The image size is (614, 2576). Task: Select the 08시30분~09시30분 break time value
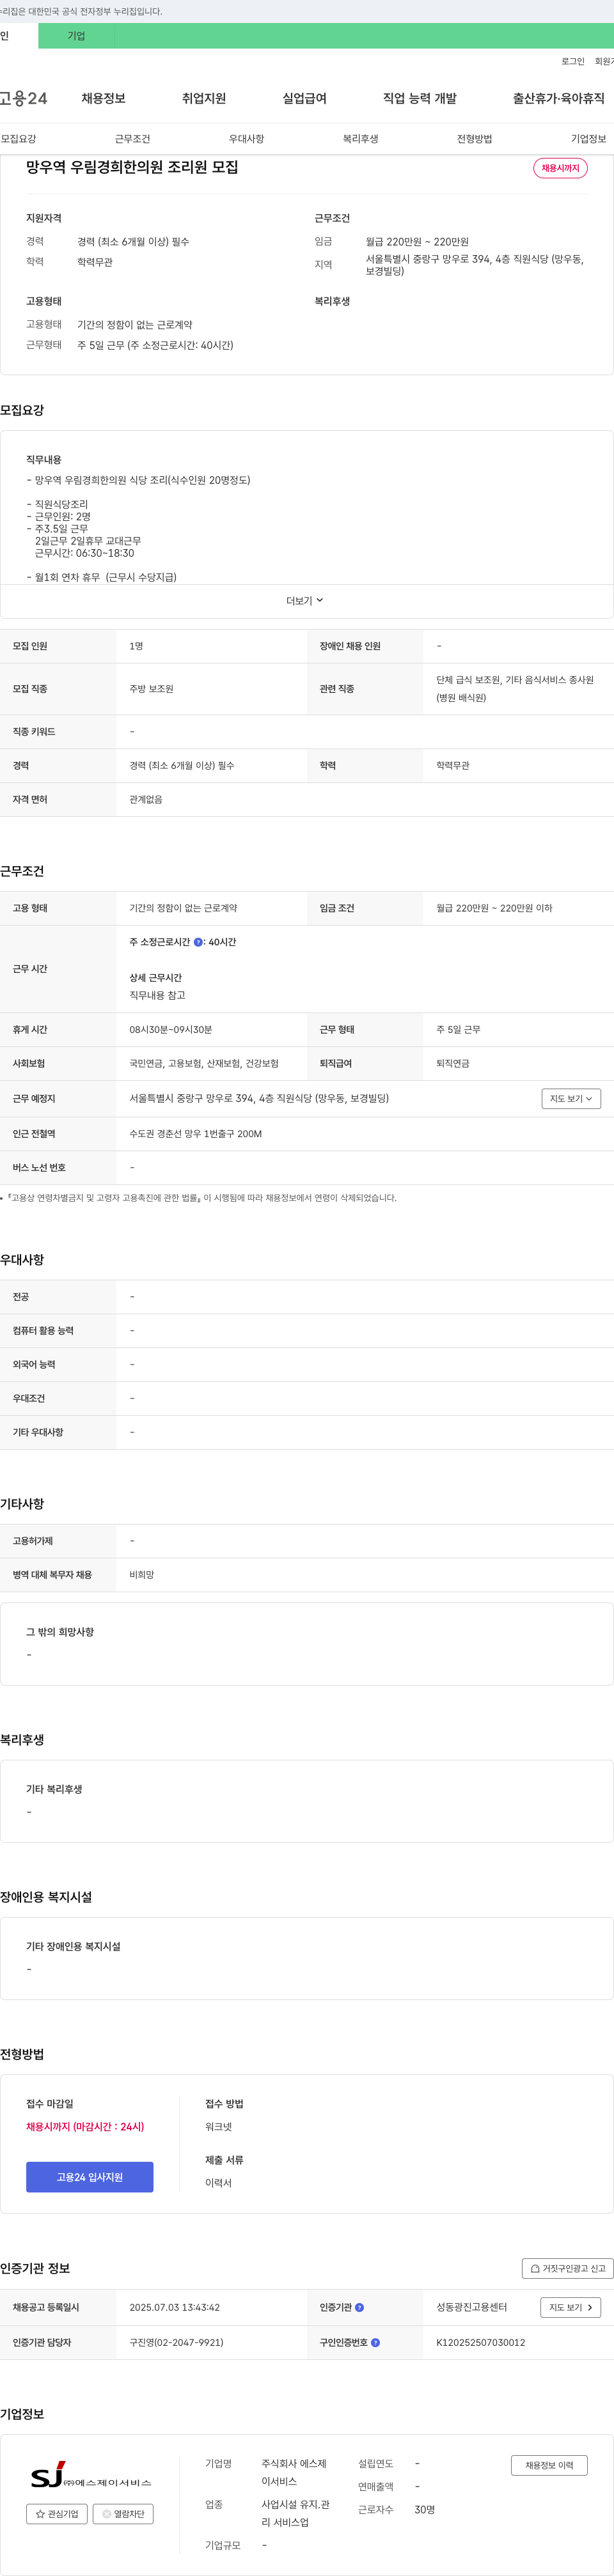(x=170, y=1030)
